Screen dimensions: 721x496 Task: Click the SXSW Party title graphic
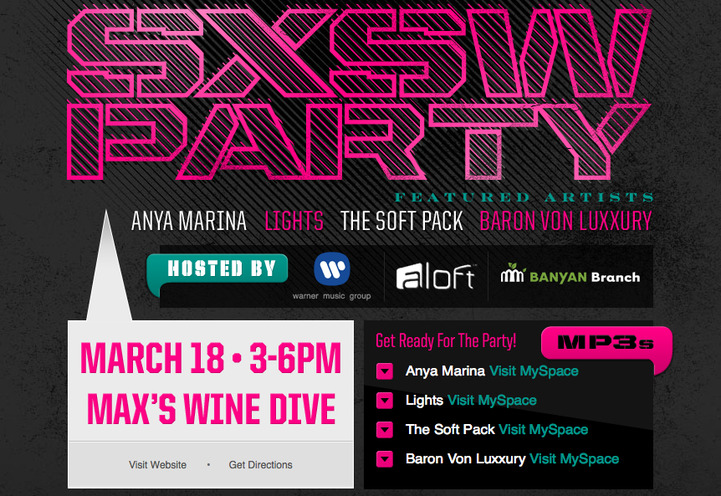pyautogui.click(x=359, y=93)
